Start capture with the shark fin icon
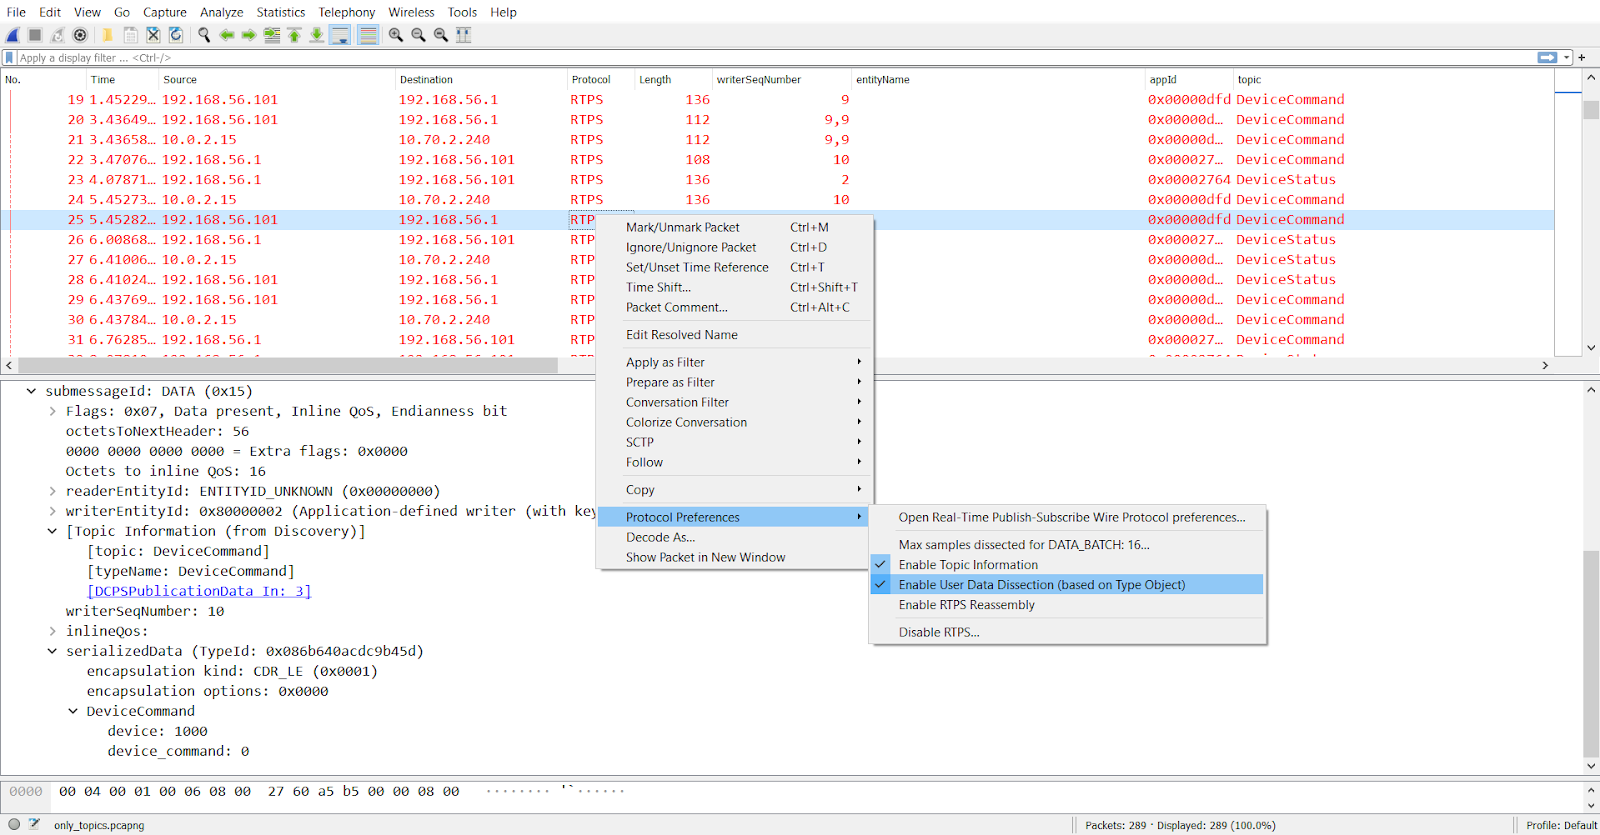The width and height of the screenshot is (1600, 835). point(13,35)
